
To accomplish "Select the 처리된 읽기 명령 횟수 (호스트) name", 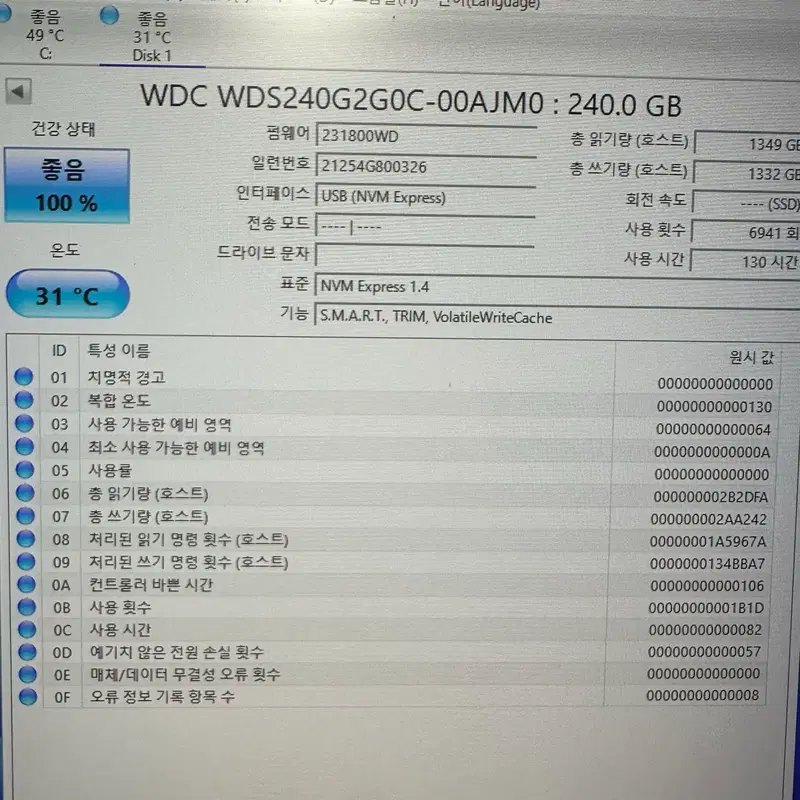I will coord(189,539).
